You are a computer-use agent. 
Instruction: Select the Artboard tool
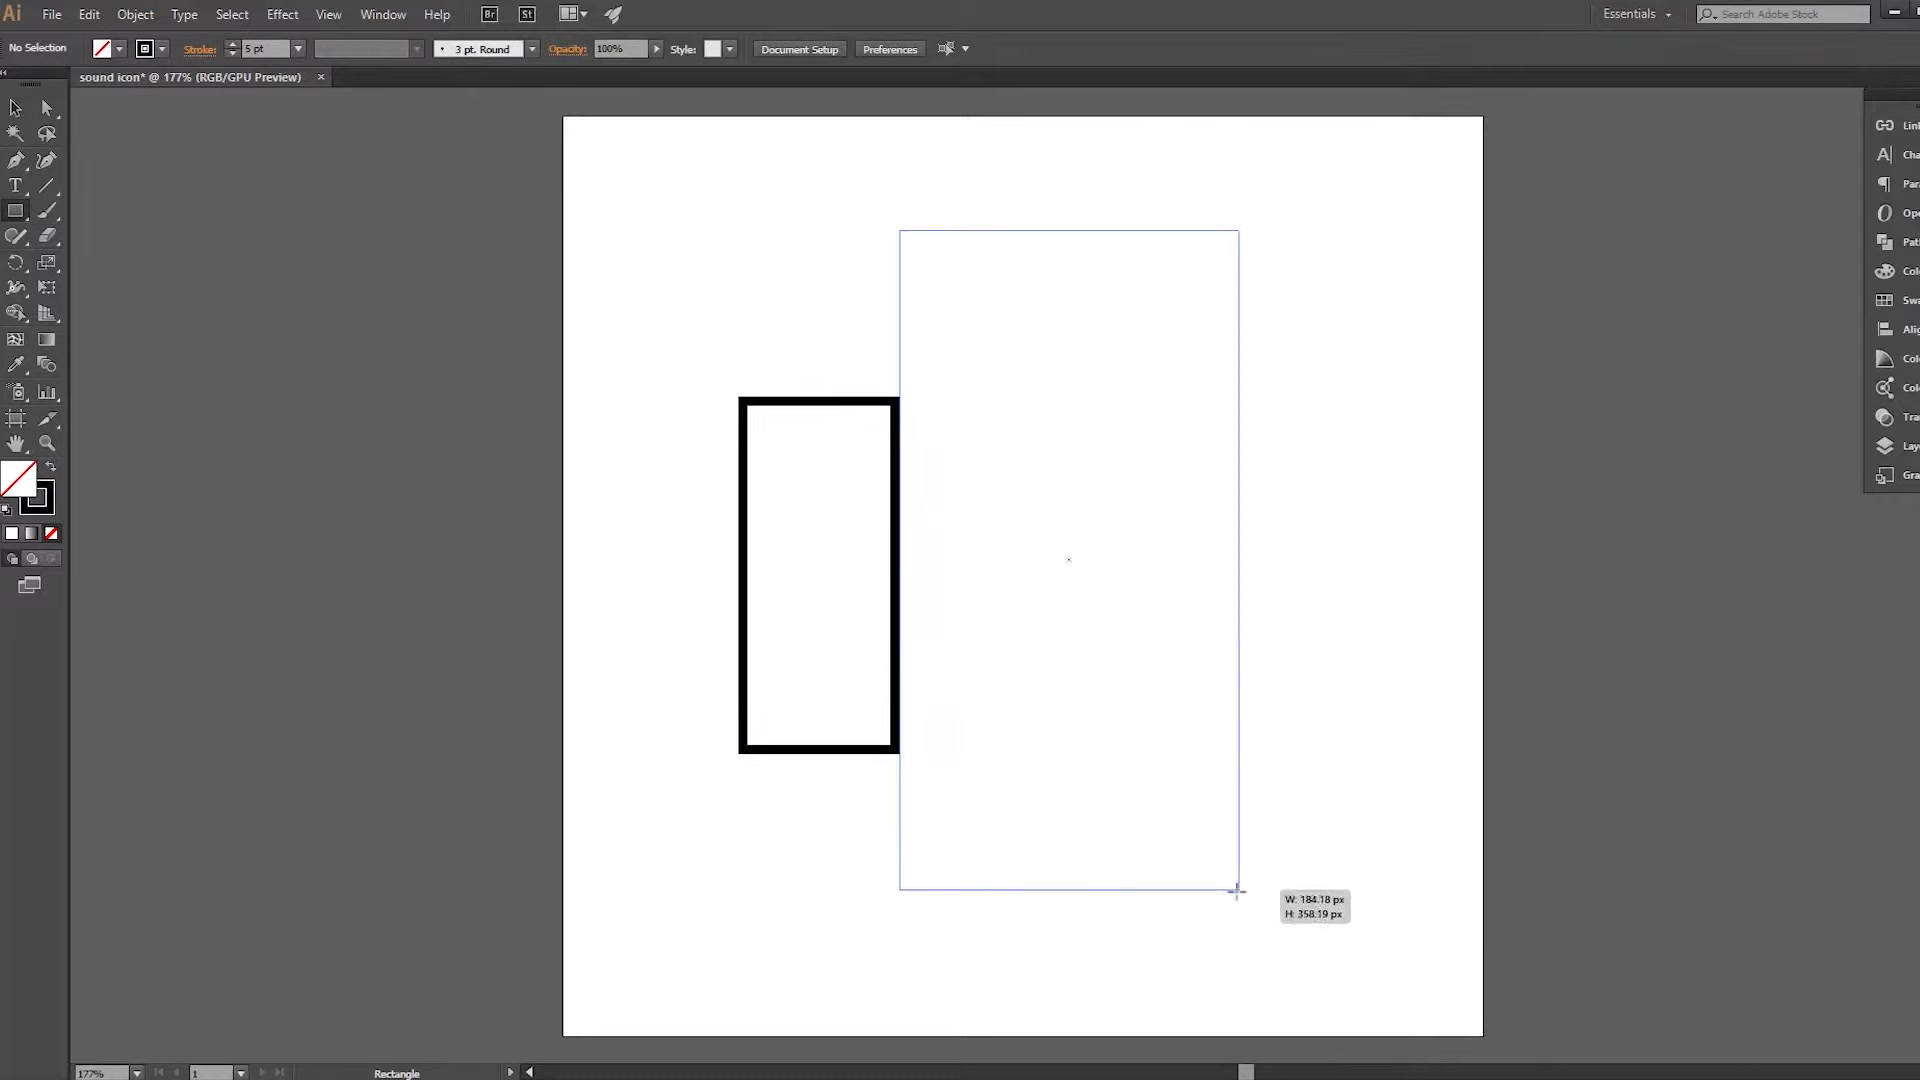[x=16, y=419]
